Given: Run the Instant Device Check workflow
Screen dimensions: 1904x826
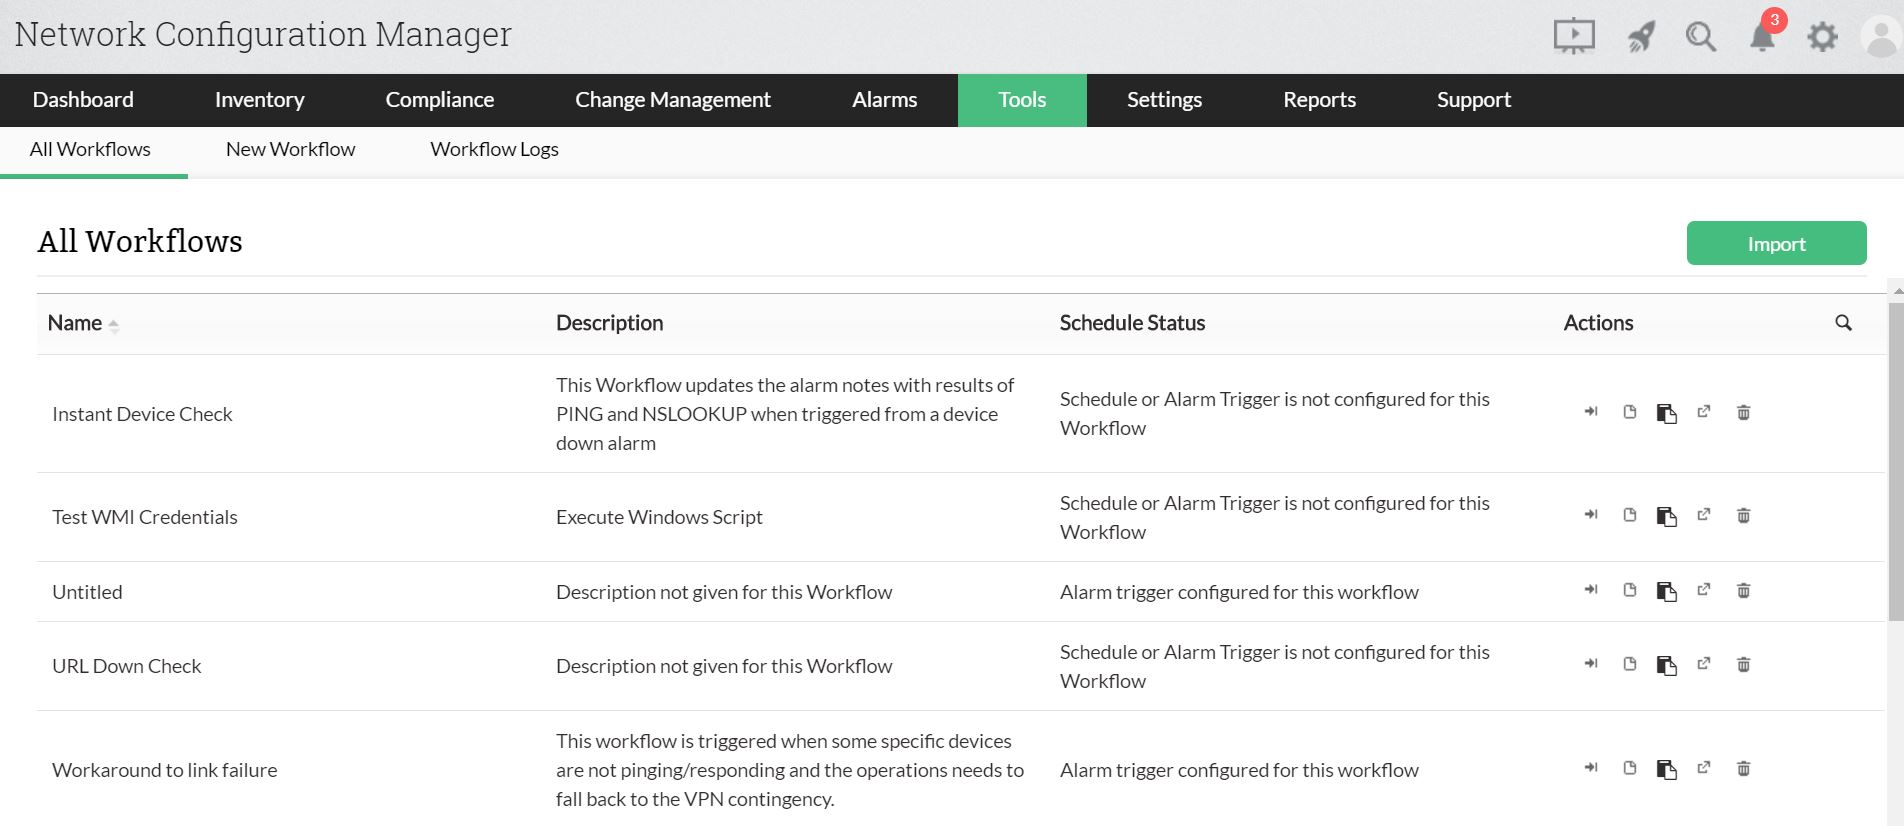Looking at the screenshot, I should click(x=1590, y=412).
